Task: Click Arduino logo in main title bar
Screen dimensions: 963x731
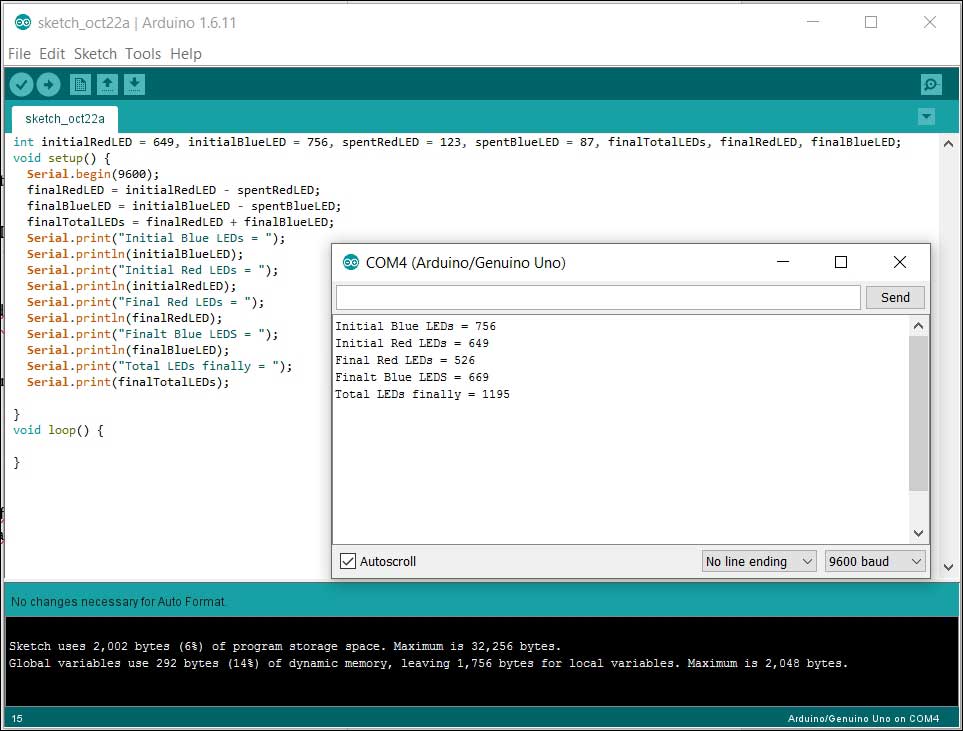Action: pos(22,22)
